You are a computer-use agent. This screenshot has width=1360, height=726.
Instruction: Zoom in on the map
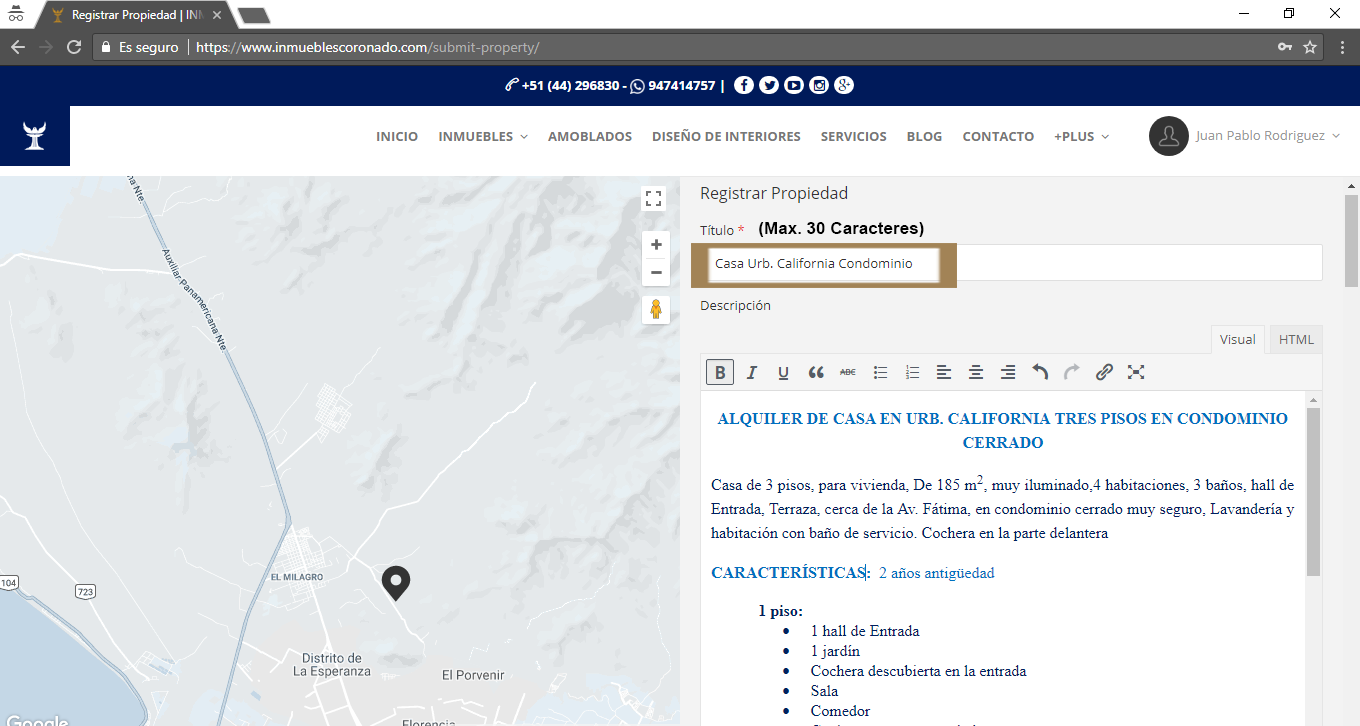click(x=656, y=245)
